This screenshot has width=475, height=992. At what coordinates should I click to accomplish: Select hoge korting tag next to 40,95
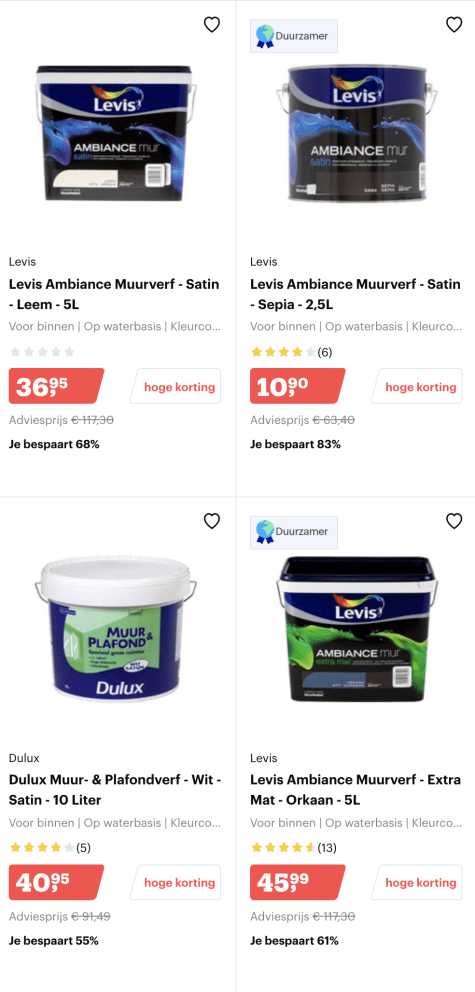pyautogui.click(x=176, y=882)
